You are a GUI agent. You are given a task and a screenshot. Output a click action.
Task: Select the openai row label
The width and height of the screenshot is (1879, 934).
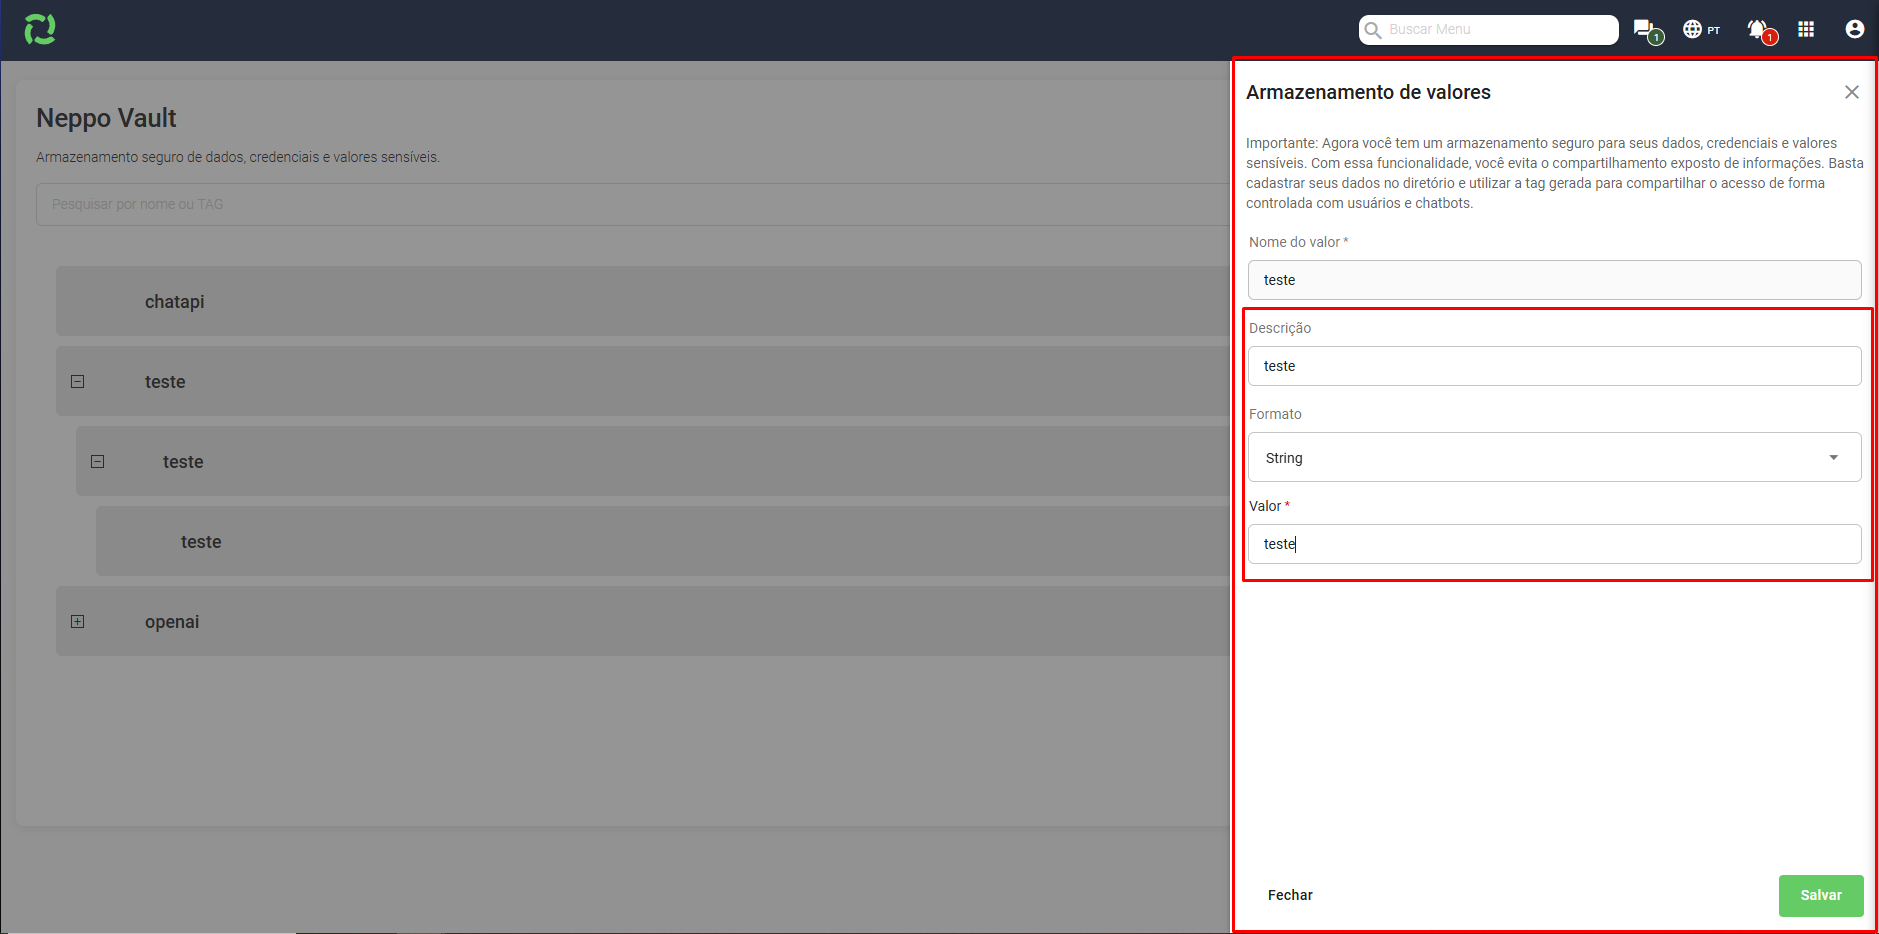[172, 622]
